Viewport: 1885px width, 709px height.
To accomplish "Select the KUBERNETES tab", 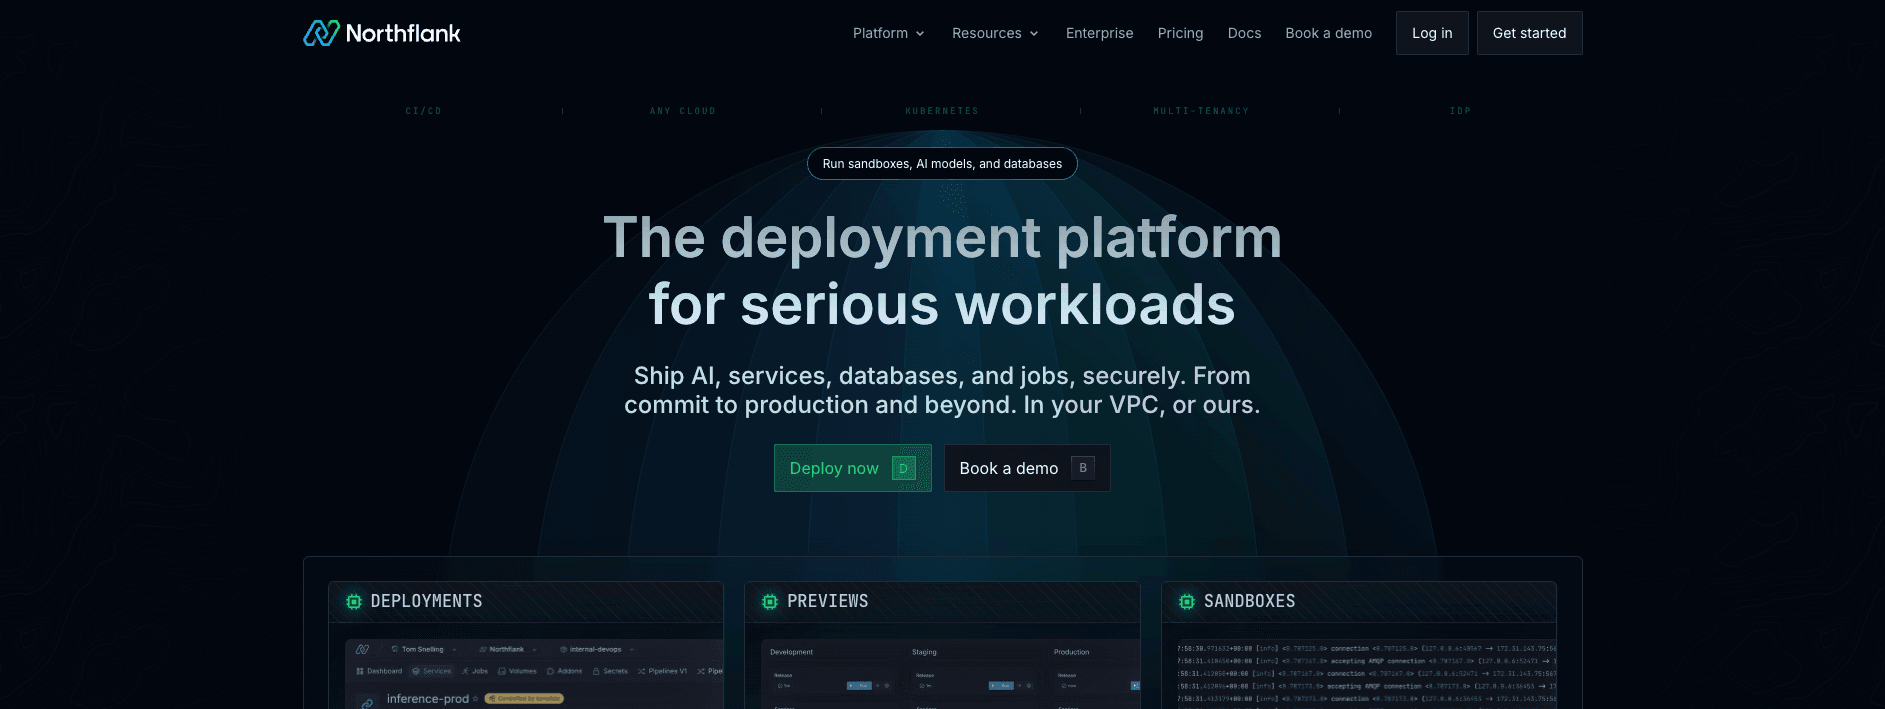I will [x=942, y=111].
